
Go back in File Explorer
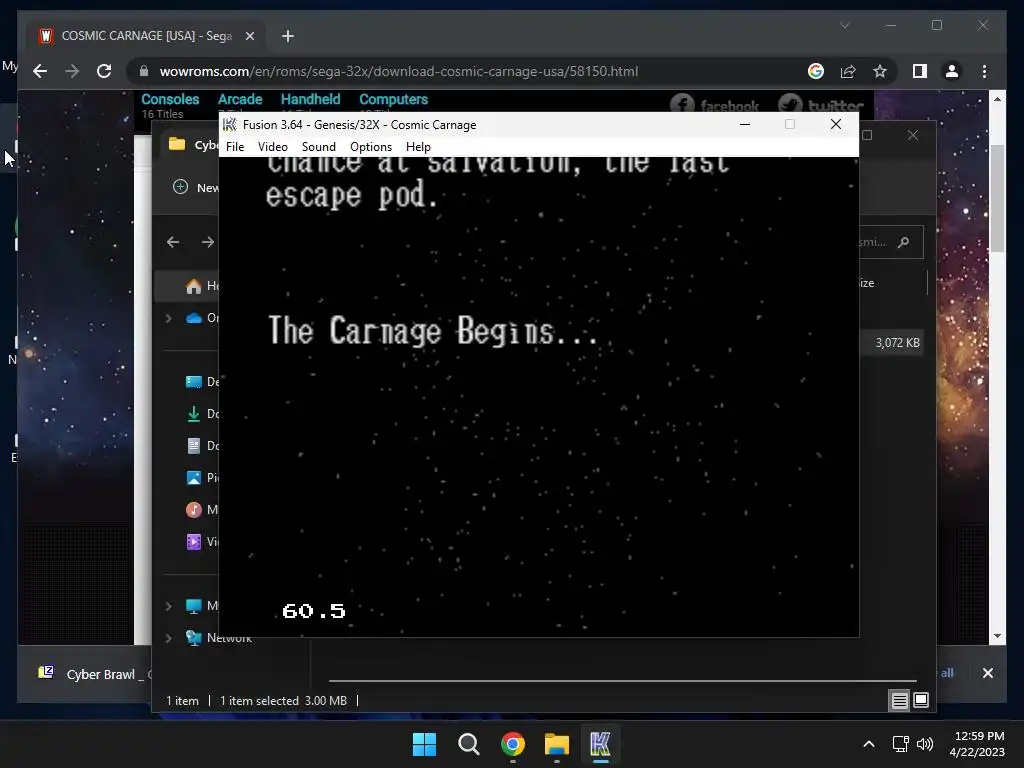click(x=173, y=242)
